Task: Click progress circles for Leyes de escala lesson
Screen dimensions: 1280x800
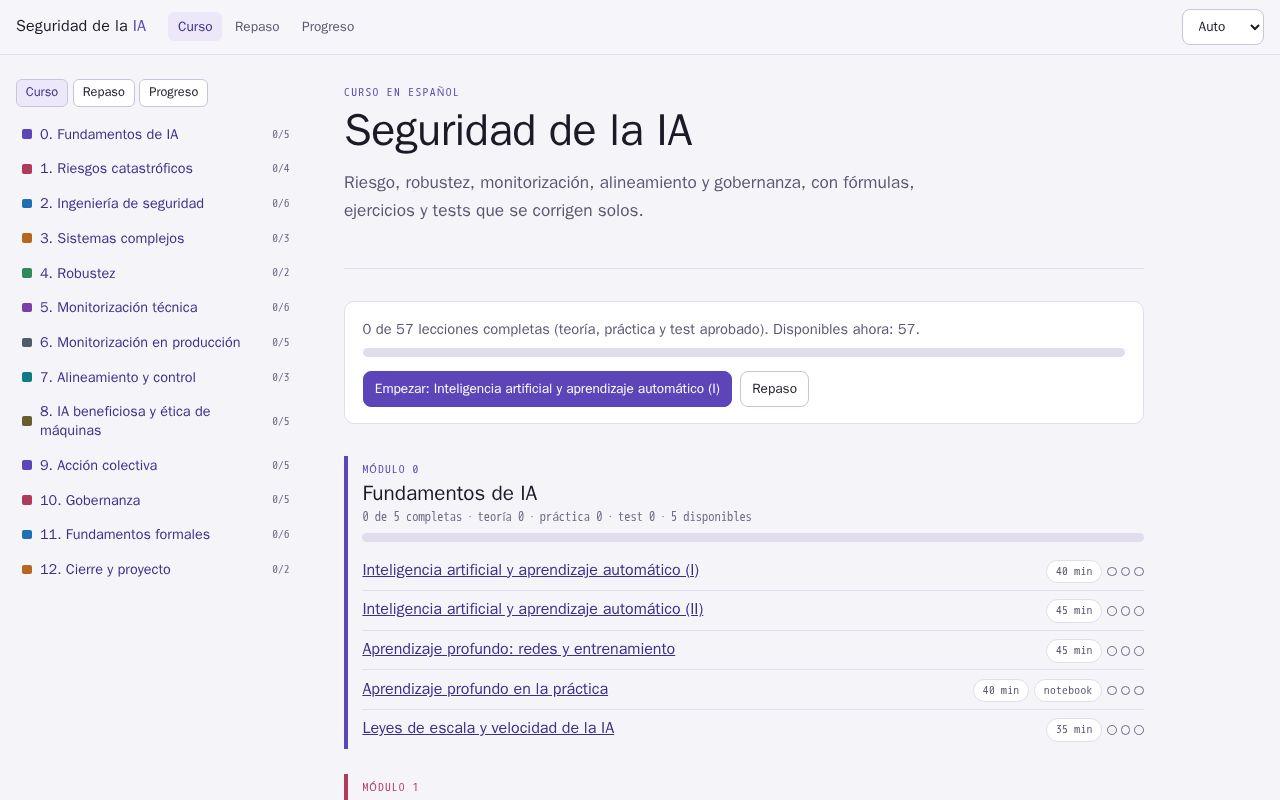Action: [1125, 730]
